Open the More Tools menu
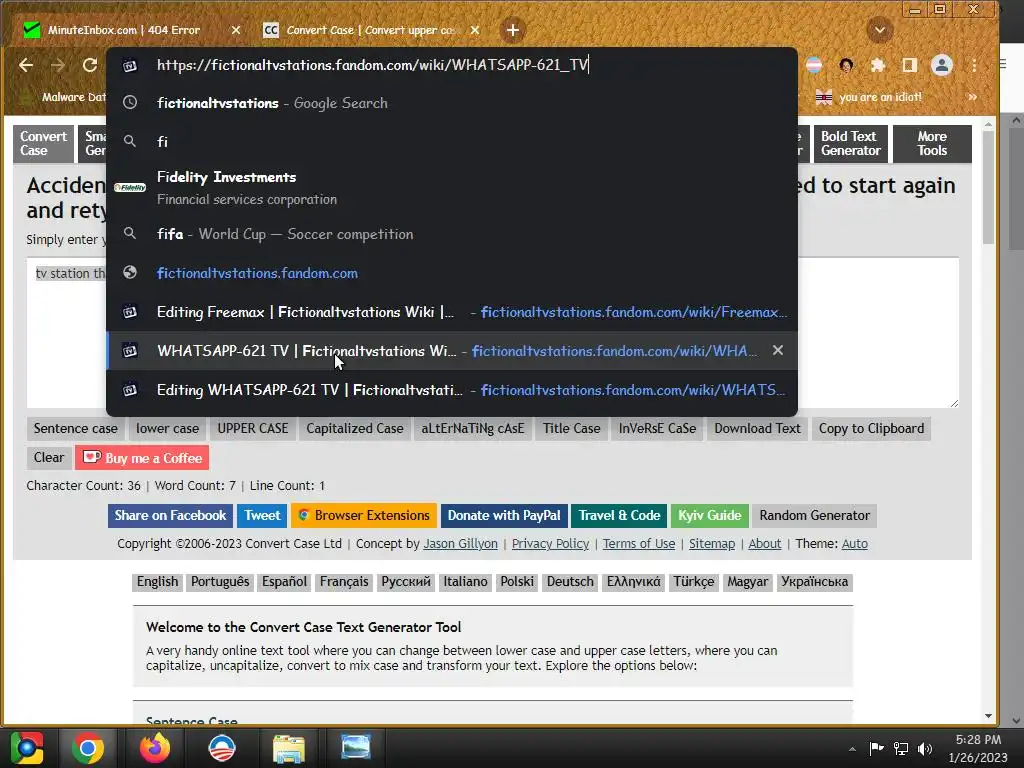This screenshot has width=1024, height=768. tap(932, 143)
